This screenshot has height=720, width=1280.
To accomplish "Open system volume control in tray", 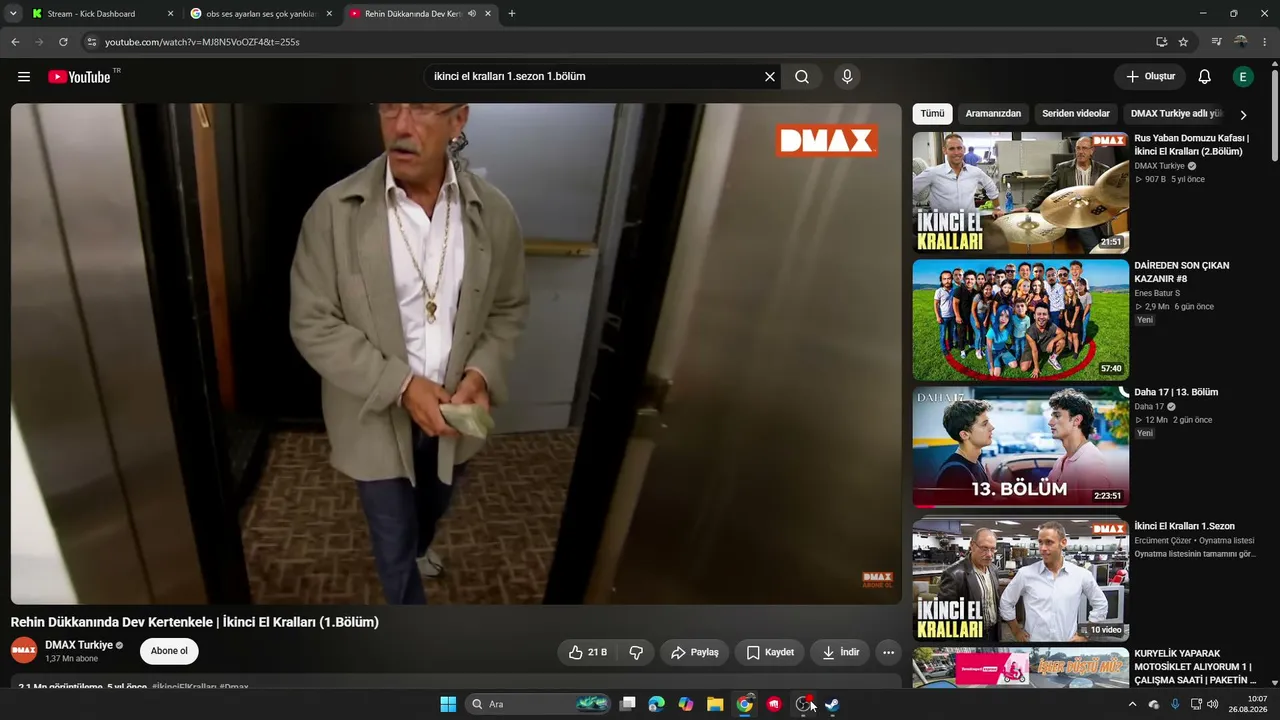I will coord(1213,704).
